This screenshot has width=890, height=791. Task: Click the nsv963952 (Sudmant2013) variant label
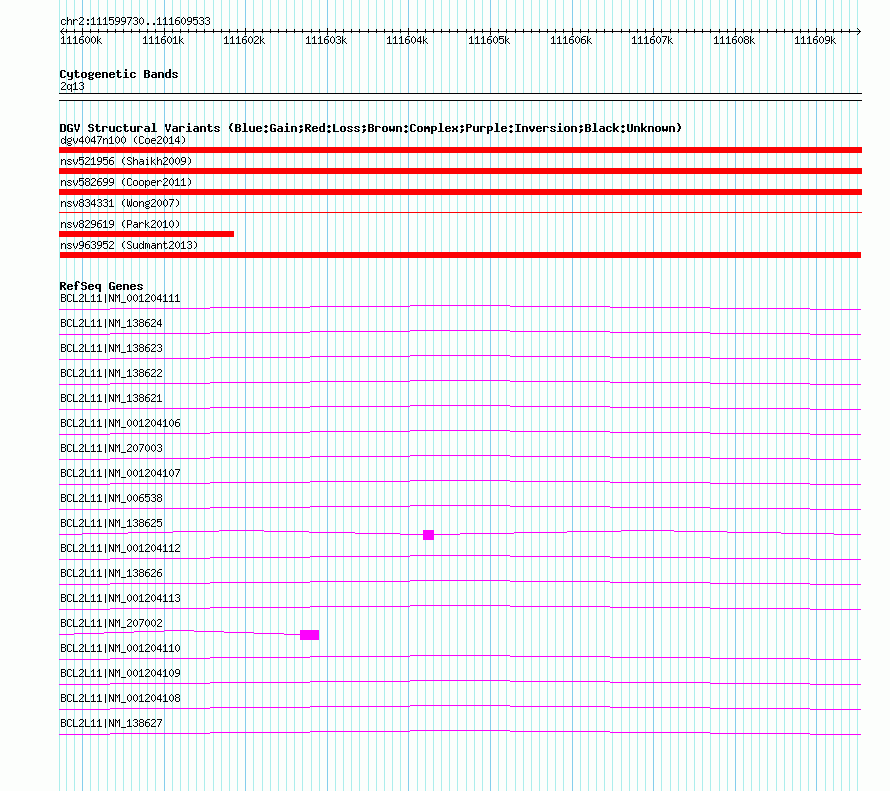click(129, 245)
